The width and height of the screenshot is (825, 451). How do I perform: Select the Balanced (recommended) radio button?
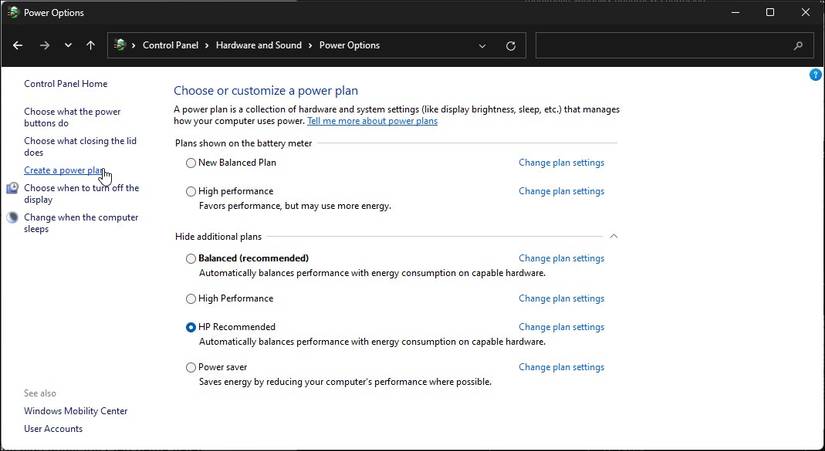191,259
